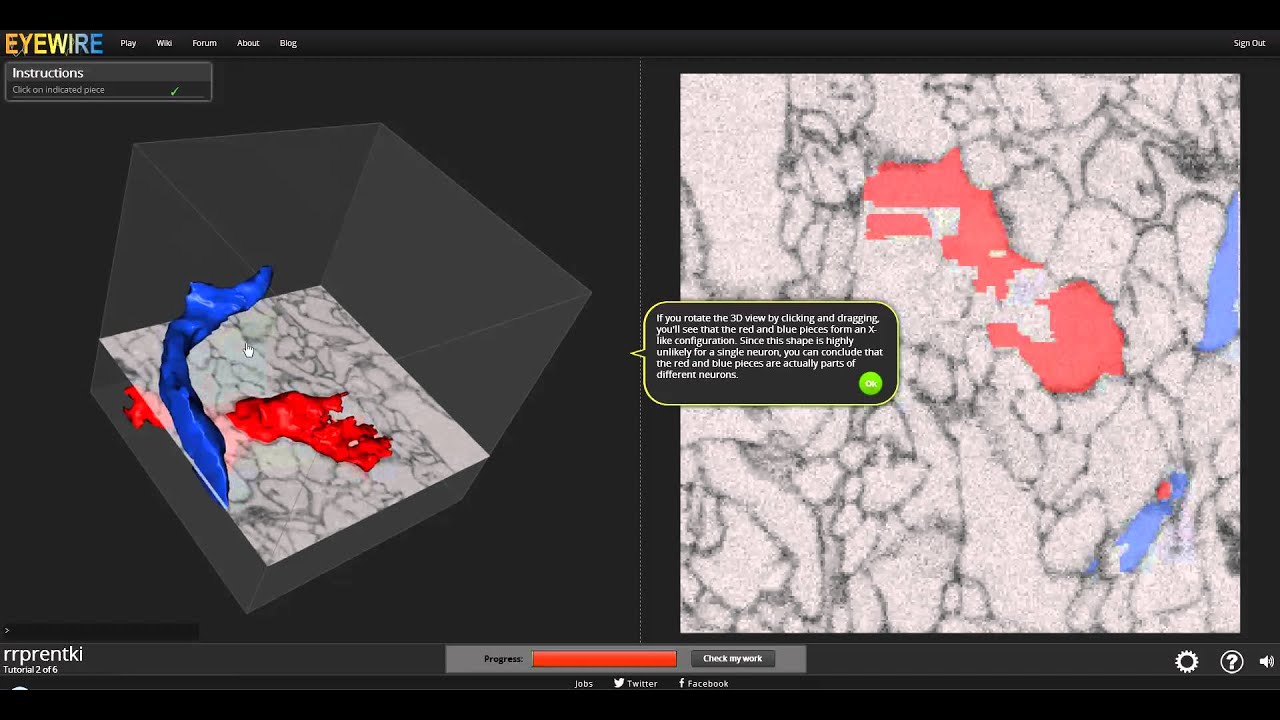This screenshot has width=1280, height=720.
Task: Mute sound with speaker icon
Action: pos(1266,662)
